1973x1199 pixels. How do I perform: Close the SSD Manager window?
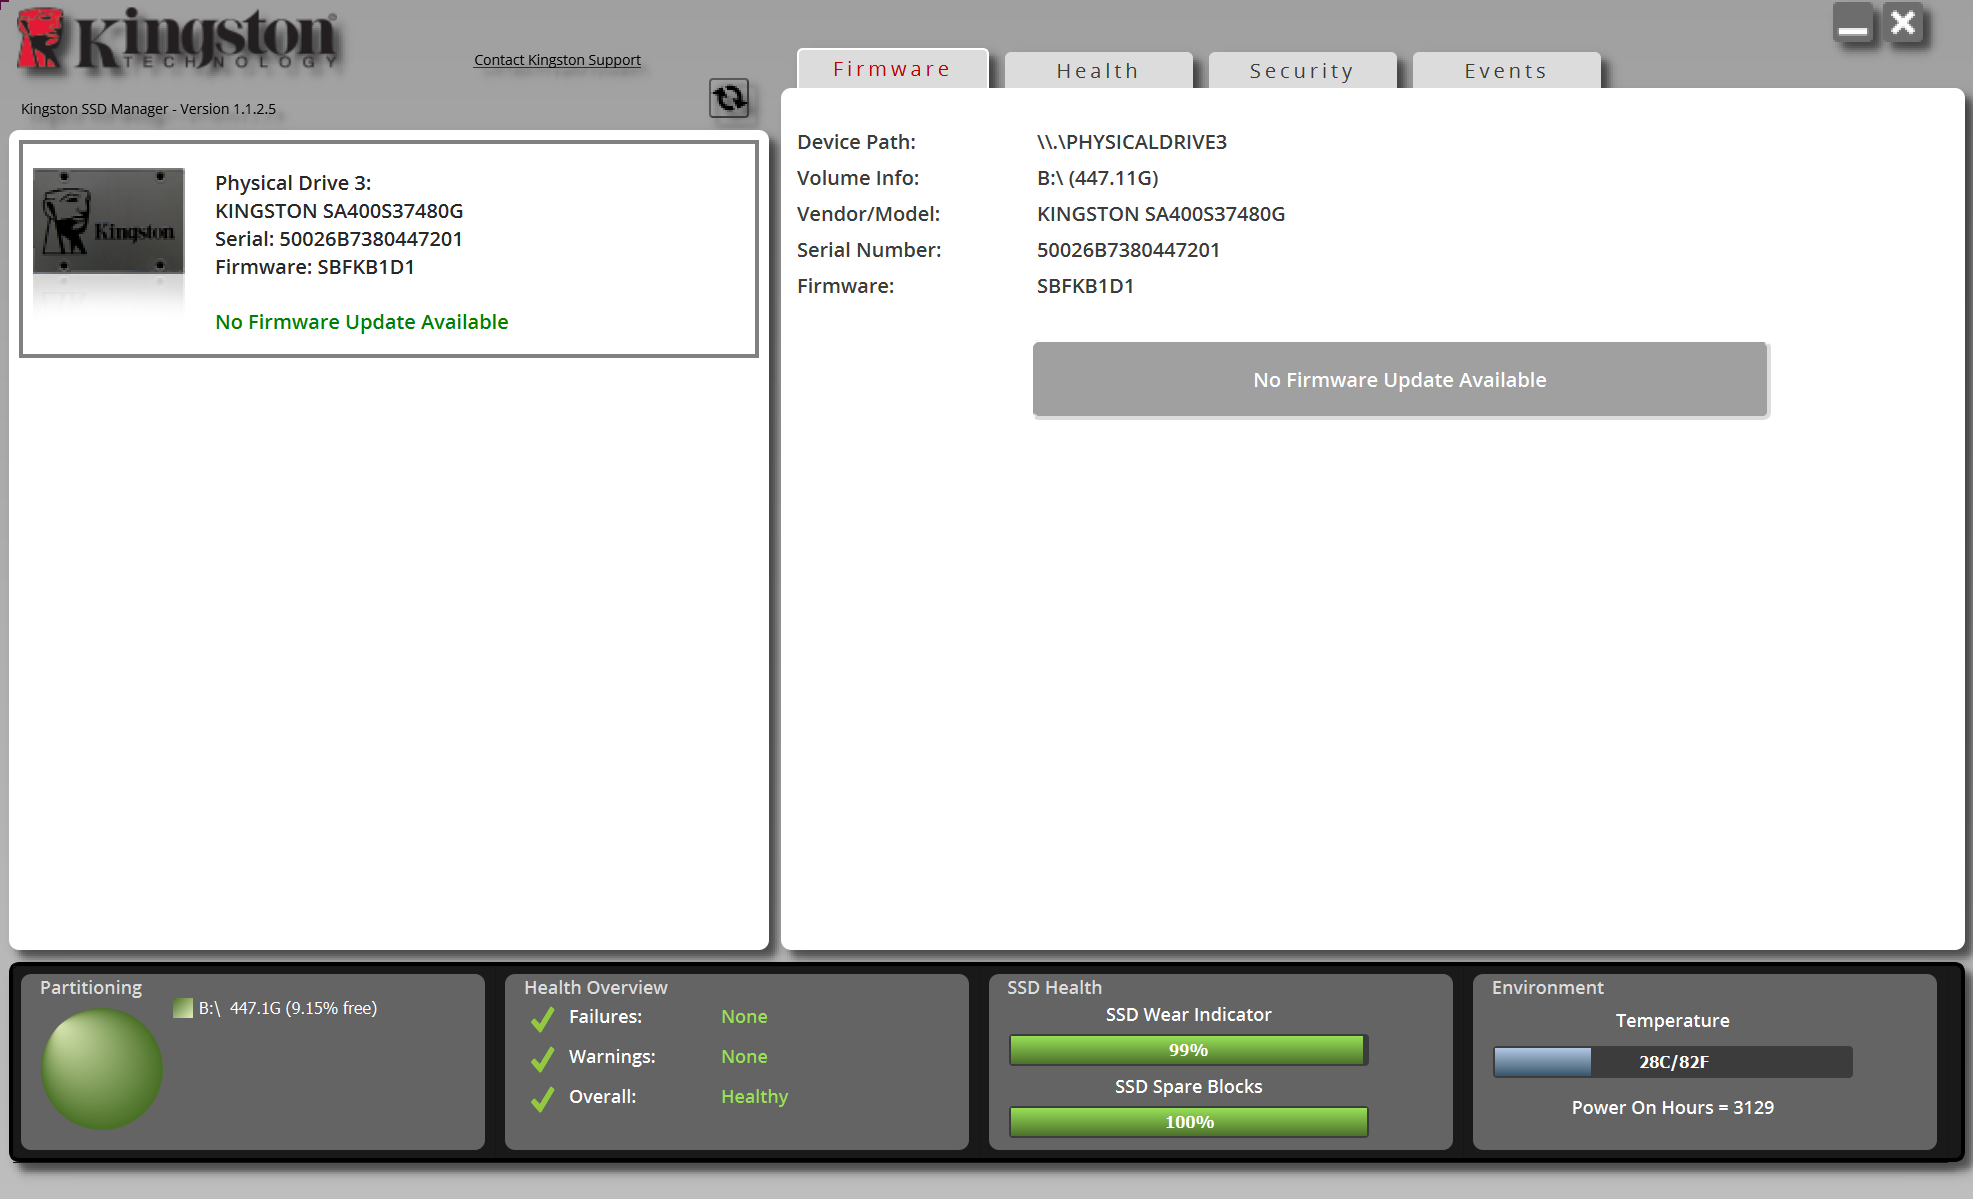[1903, 23]
